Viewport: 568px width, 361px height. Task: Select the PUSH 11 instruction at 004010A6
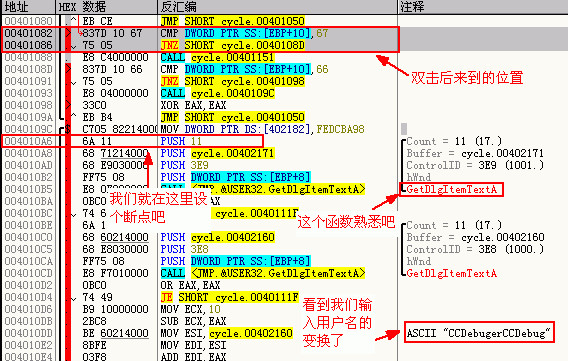[x=181, y=141]
